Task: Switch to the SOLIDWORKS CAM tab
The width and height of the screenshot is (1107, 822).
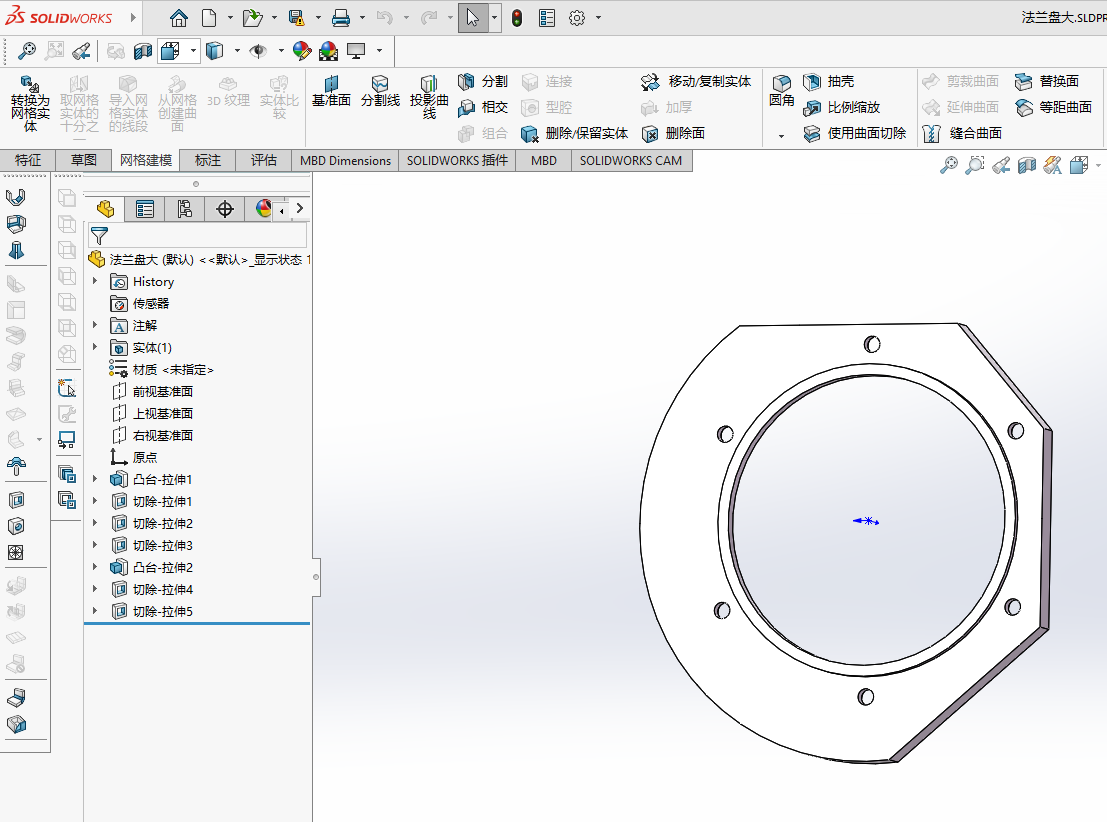Action: pyautogui.click(x=631, y=160)
